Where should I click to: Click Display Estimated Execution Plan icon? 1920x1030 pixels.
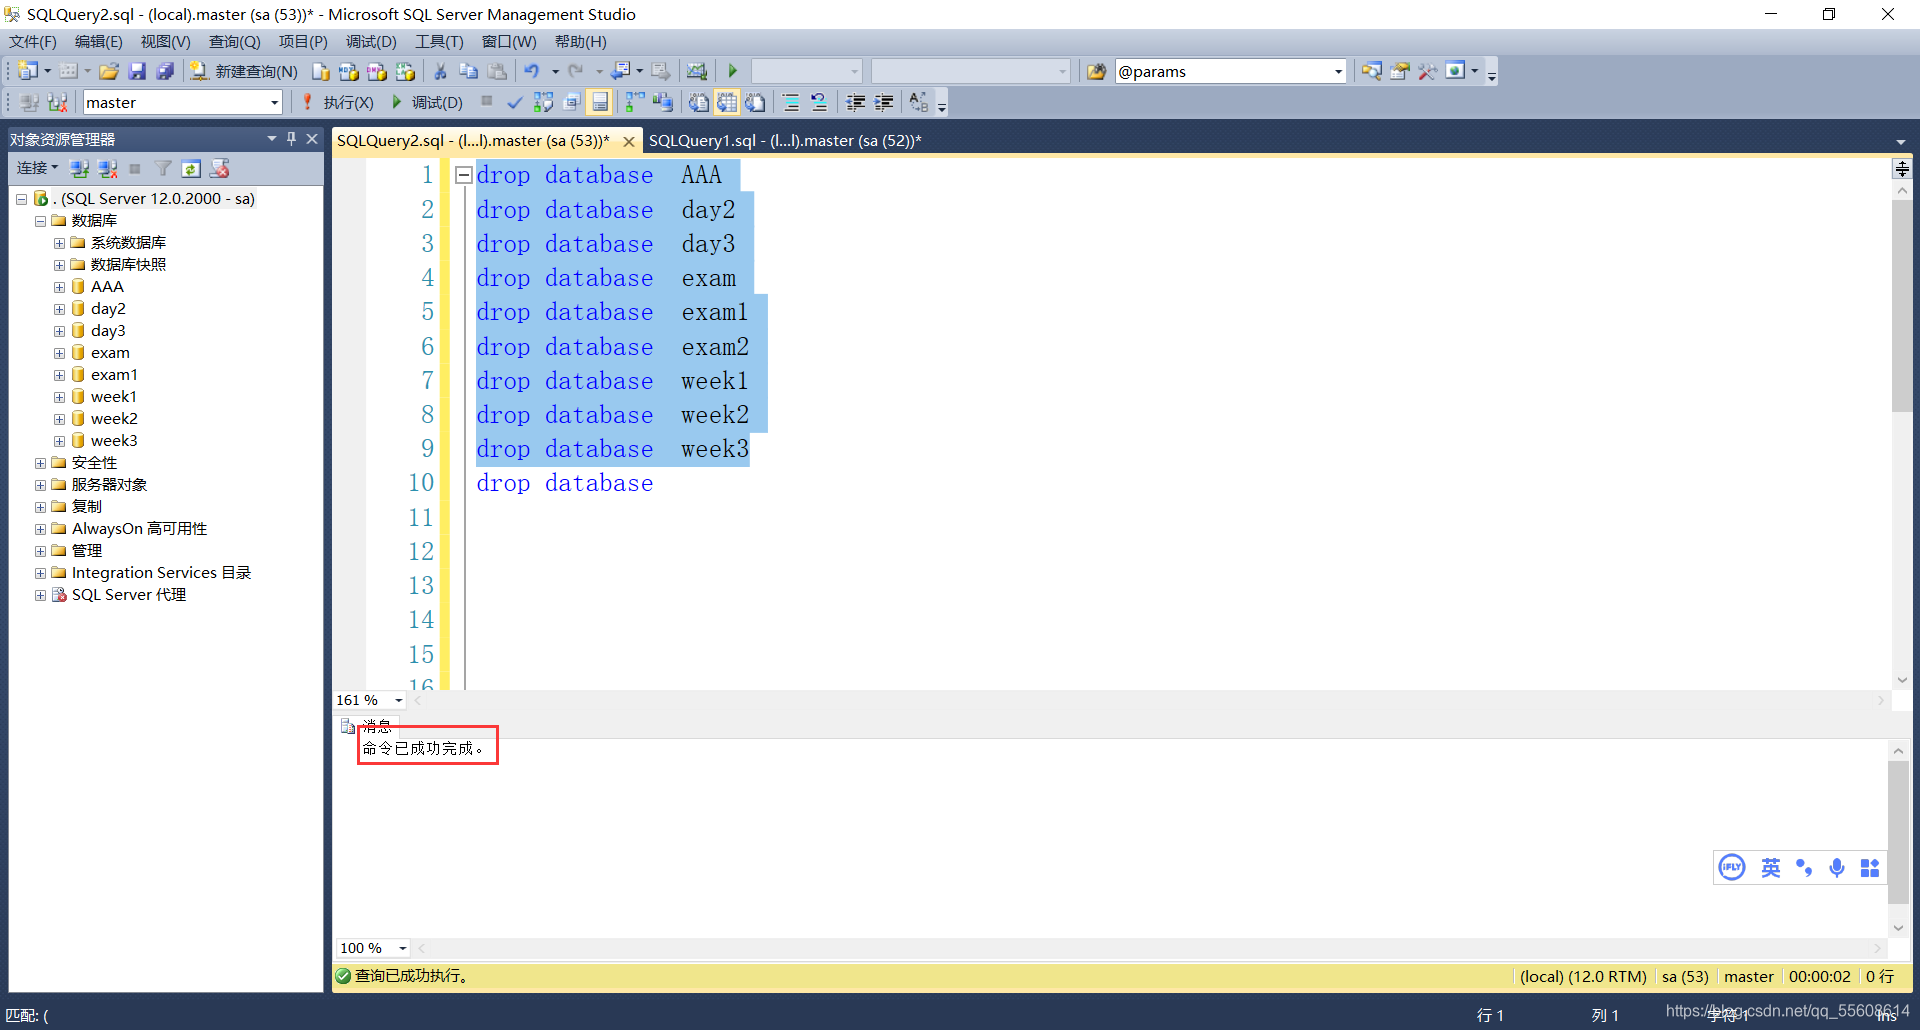543,102
